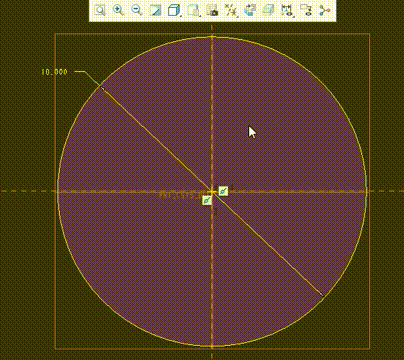Click the Refit view magnifier icon

click(x=100, y=10)
